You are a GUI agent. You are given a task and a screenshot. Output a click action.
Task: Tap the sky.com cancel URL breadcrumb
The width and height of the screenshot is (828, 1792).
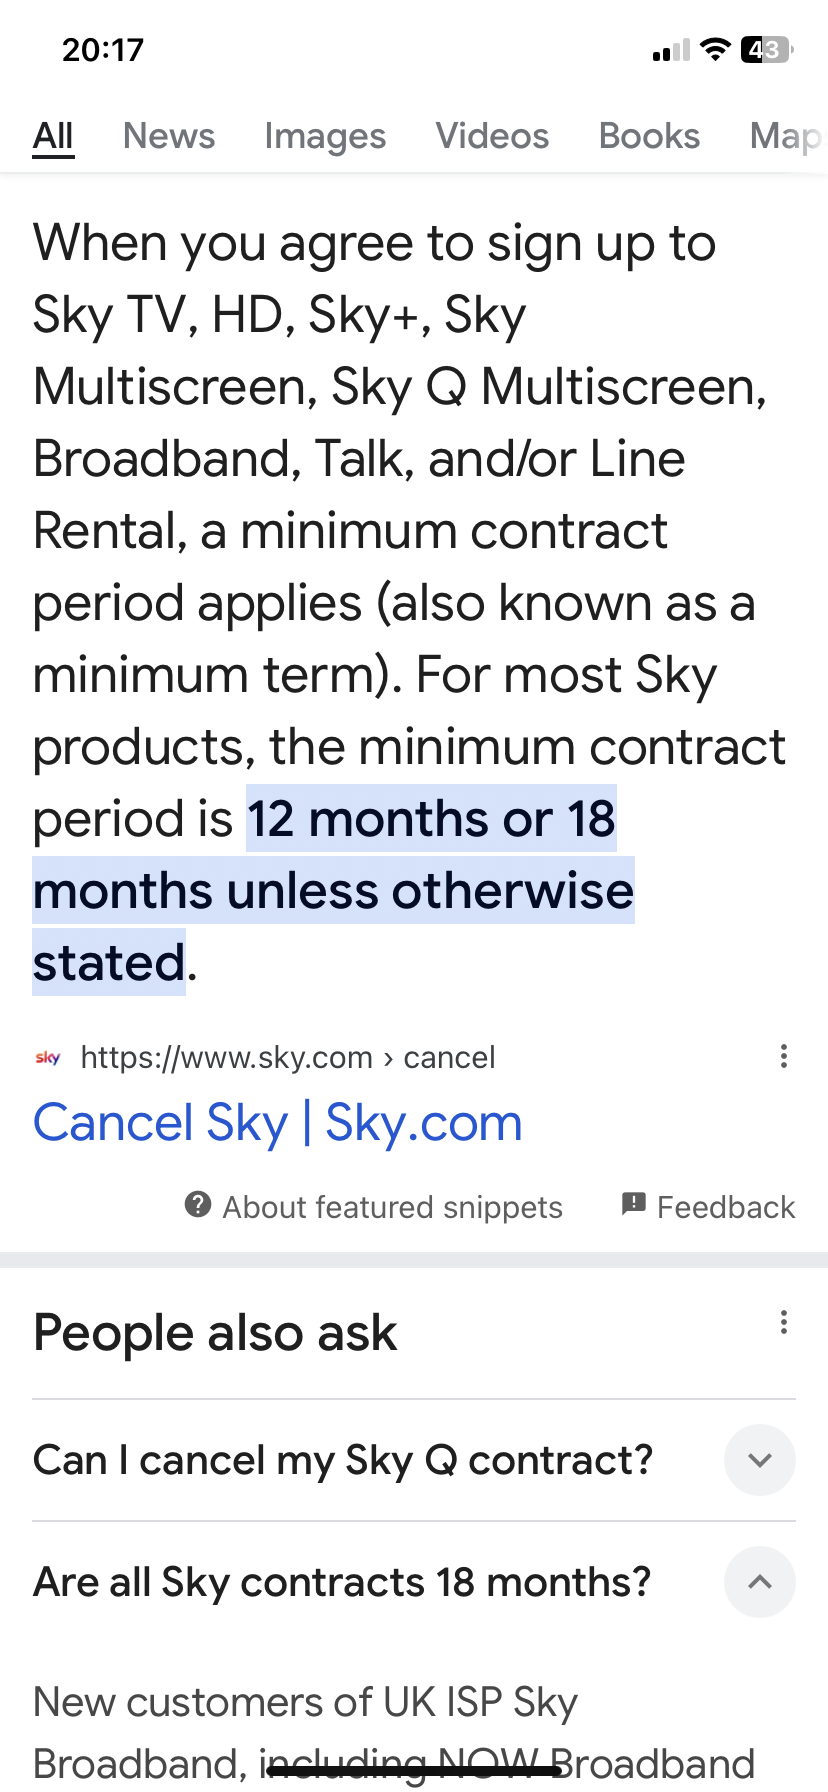(x=288, y=1057)
